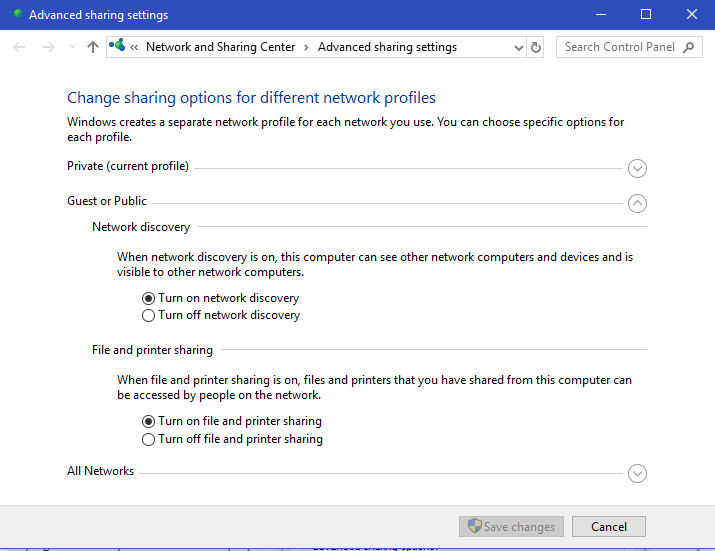
Task: Expand the Private (current profile) section
Action: point(637,168)
